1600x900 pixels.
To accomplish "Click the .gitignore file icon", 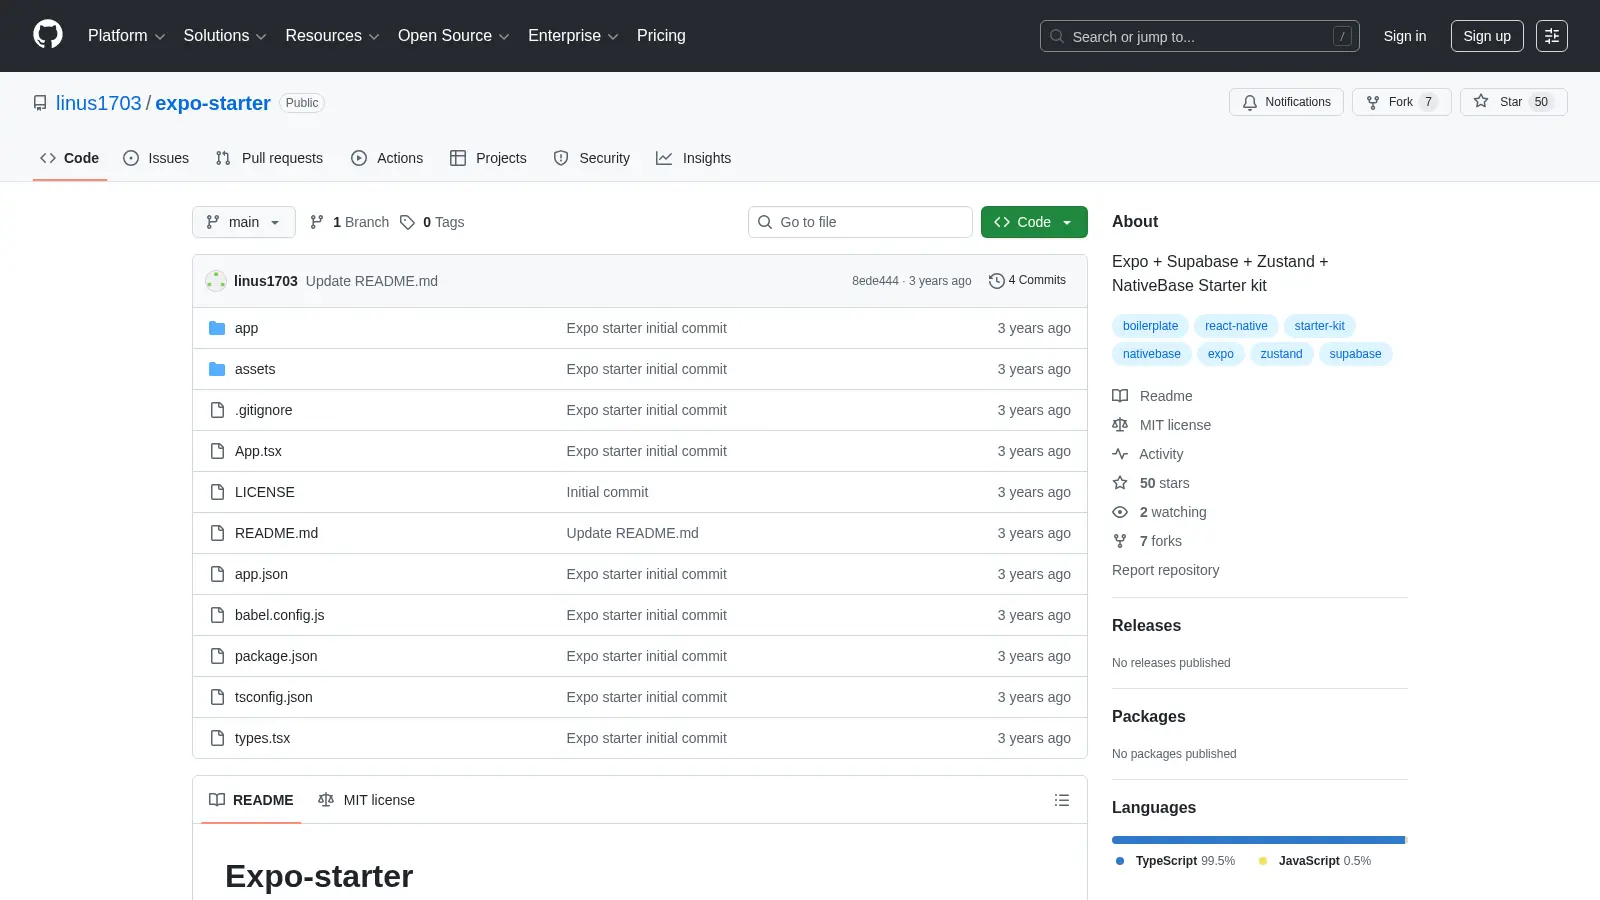I will (x=217, y=410).
